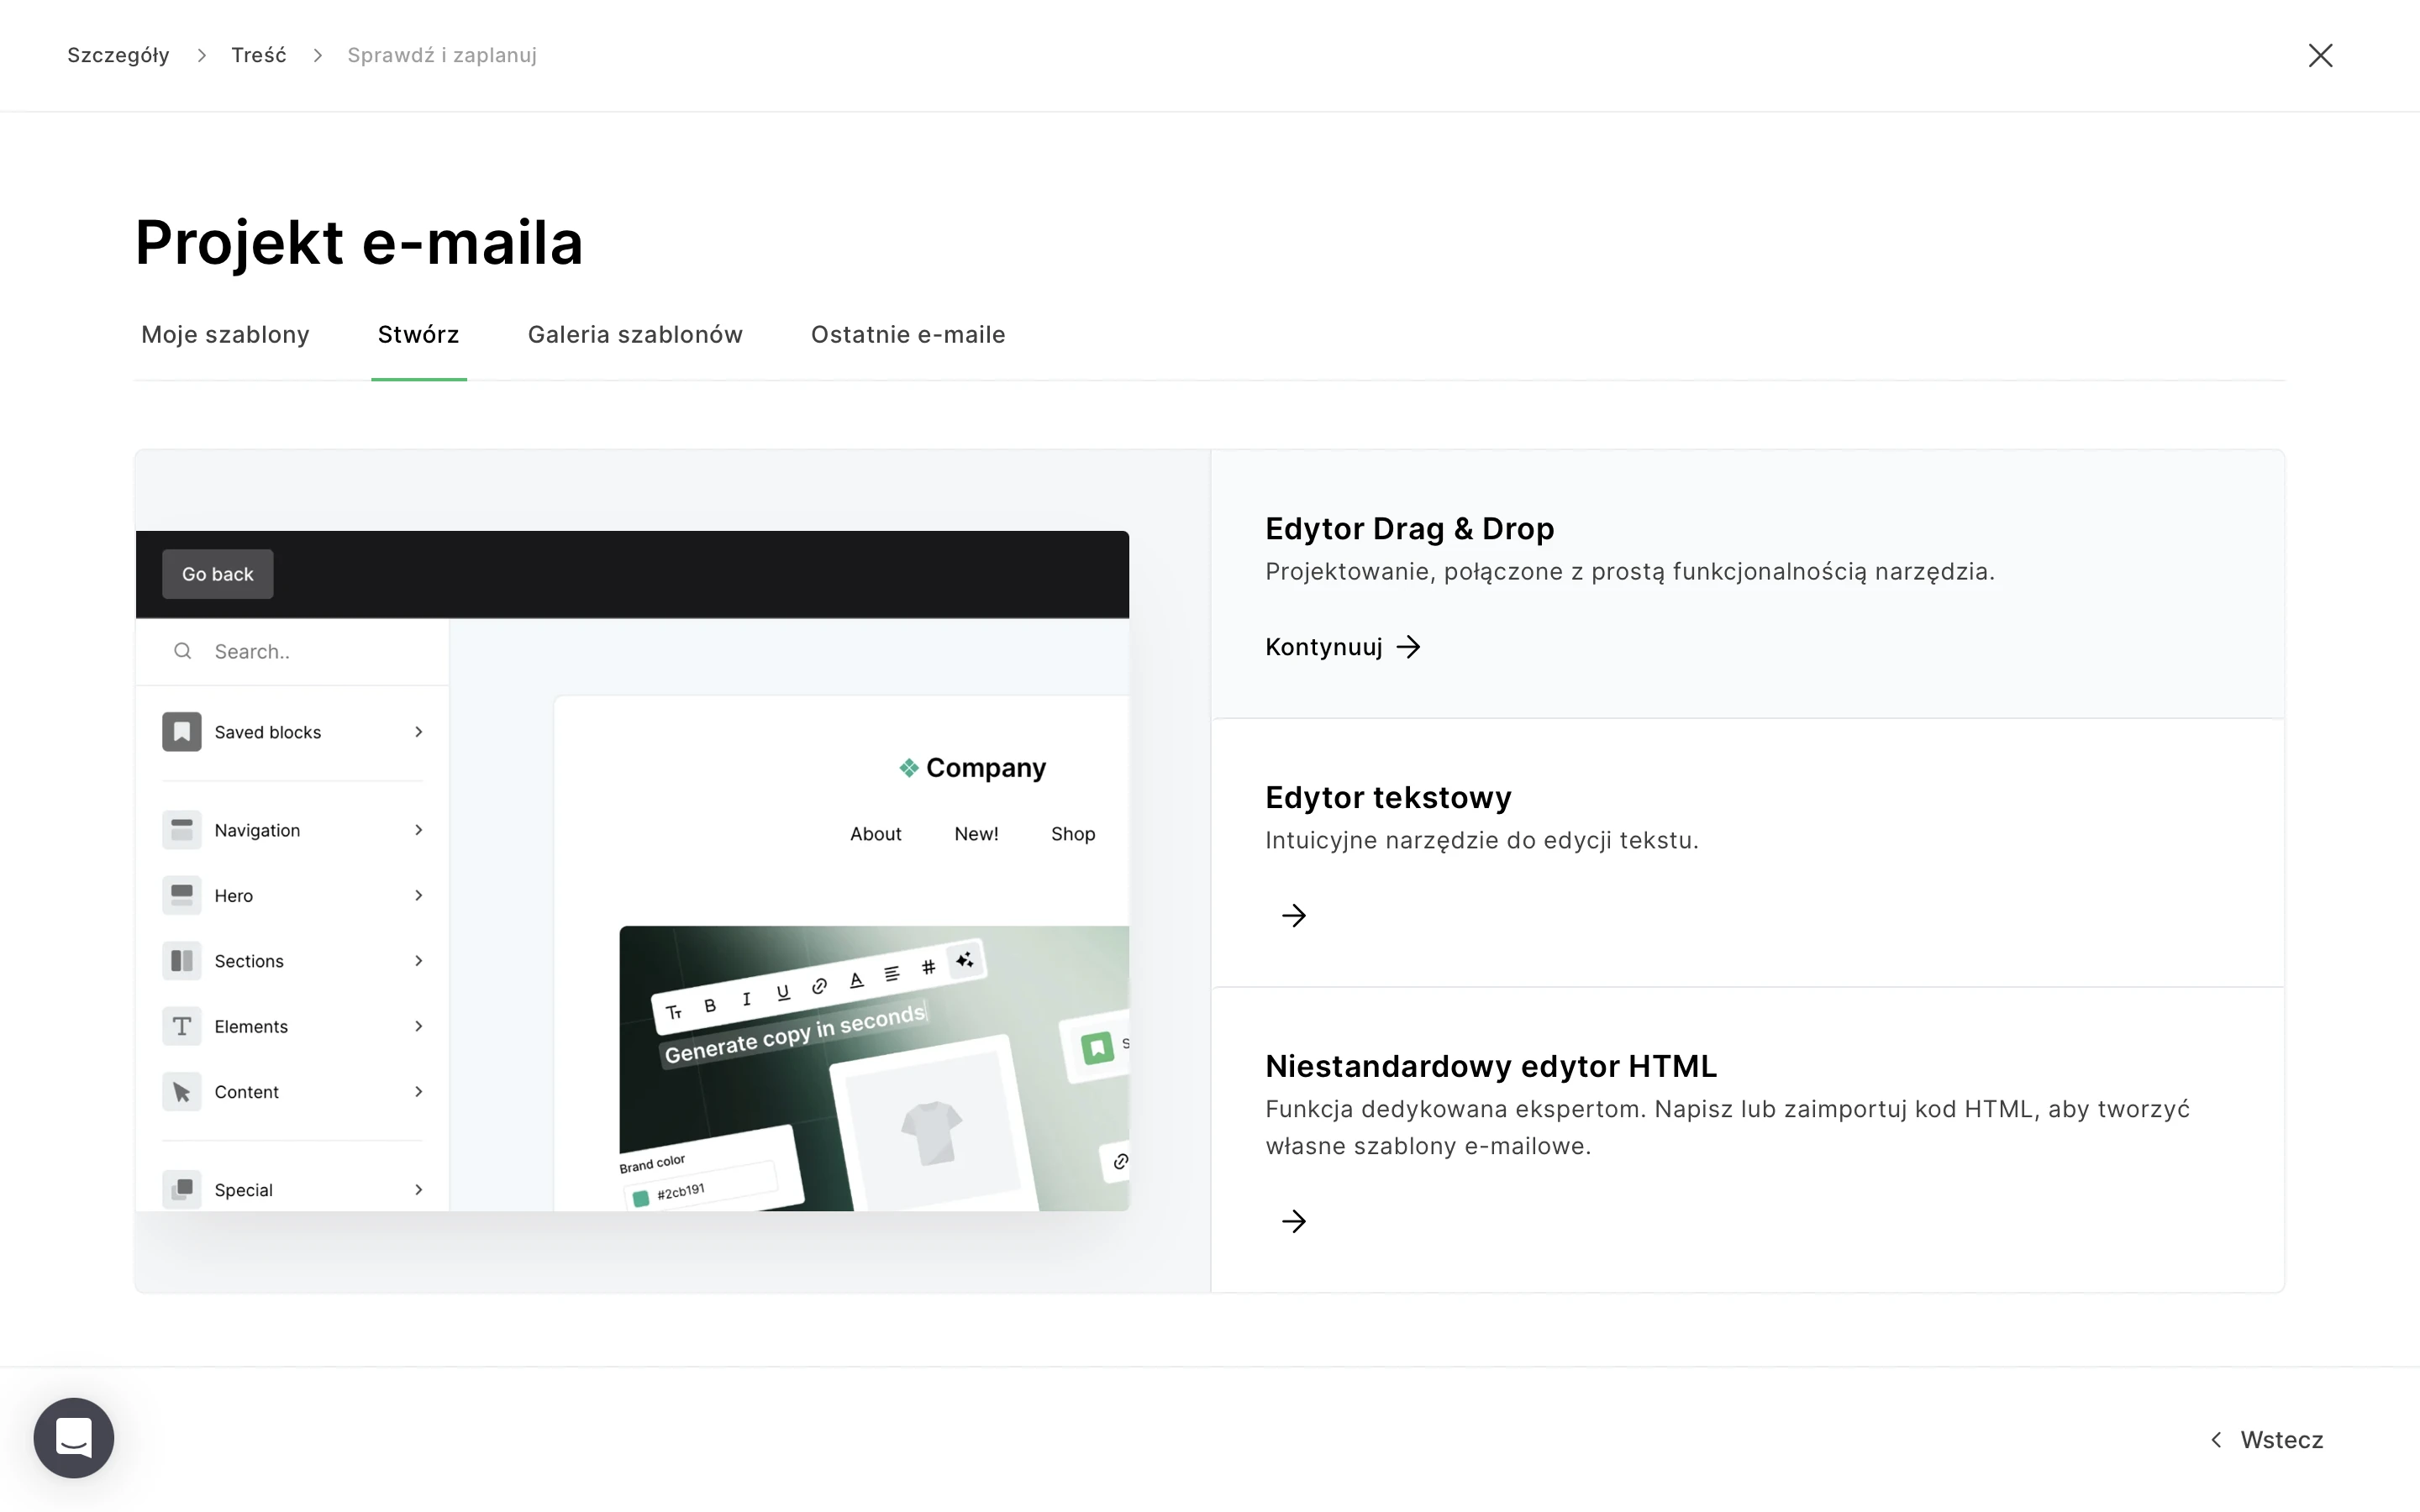Click the Special block icon
Viewport: 2420px width, 1512px height.
[x=182, y=1190]
